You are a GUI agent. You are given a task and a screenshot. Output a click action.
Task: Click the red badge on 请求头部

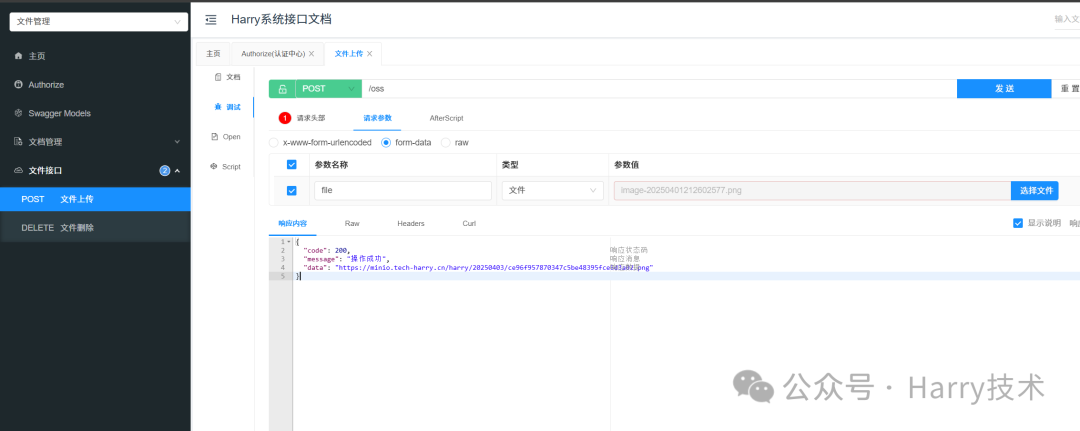(x=285, y=118)
